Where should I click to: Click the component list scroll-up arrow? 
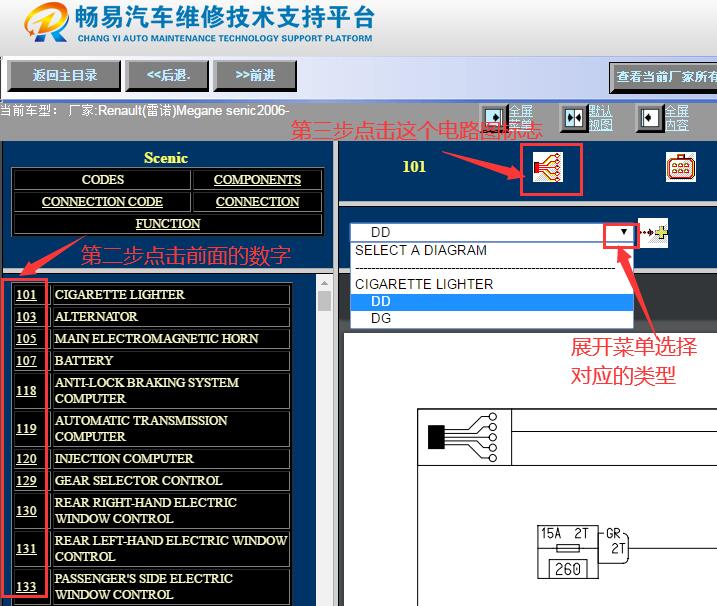coord(324,284)
